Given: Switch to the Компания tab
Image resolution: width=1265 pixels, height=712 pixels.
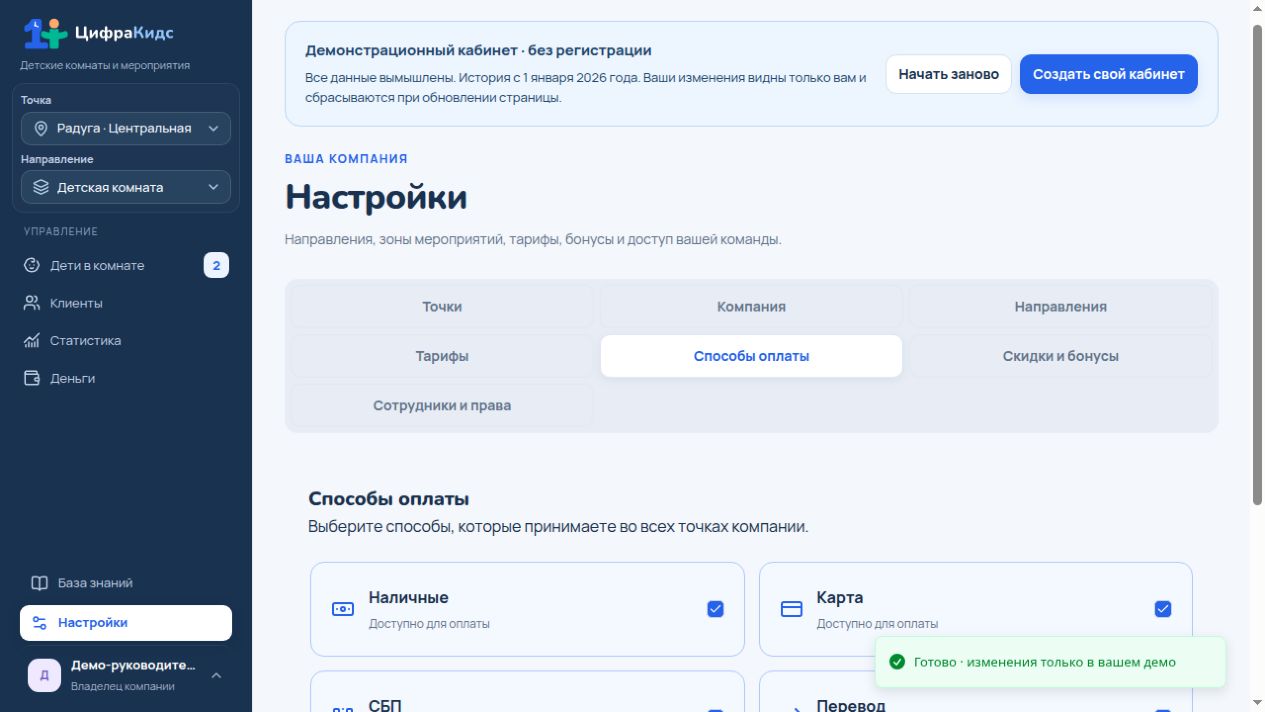Looking at the screenshot, I should click(751, 307).
